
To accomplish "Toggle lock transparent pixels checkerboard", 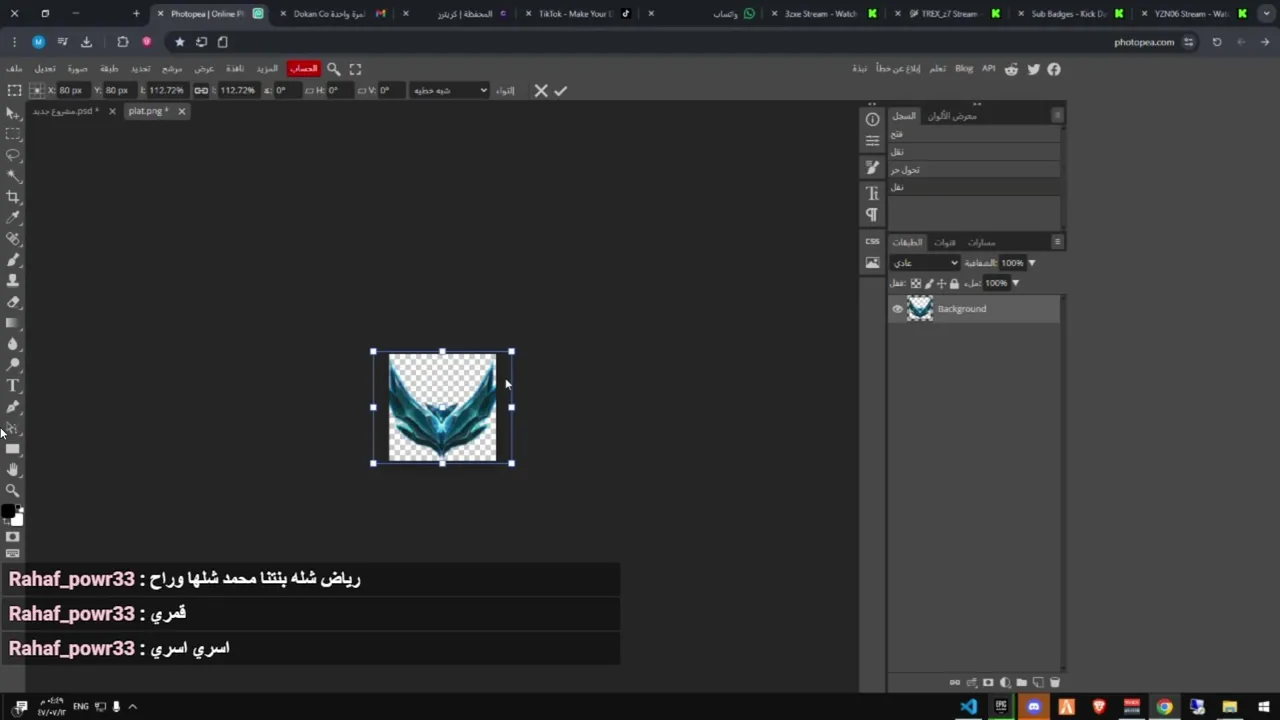I will pos(915,283).
